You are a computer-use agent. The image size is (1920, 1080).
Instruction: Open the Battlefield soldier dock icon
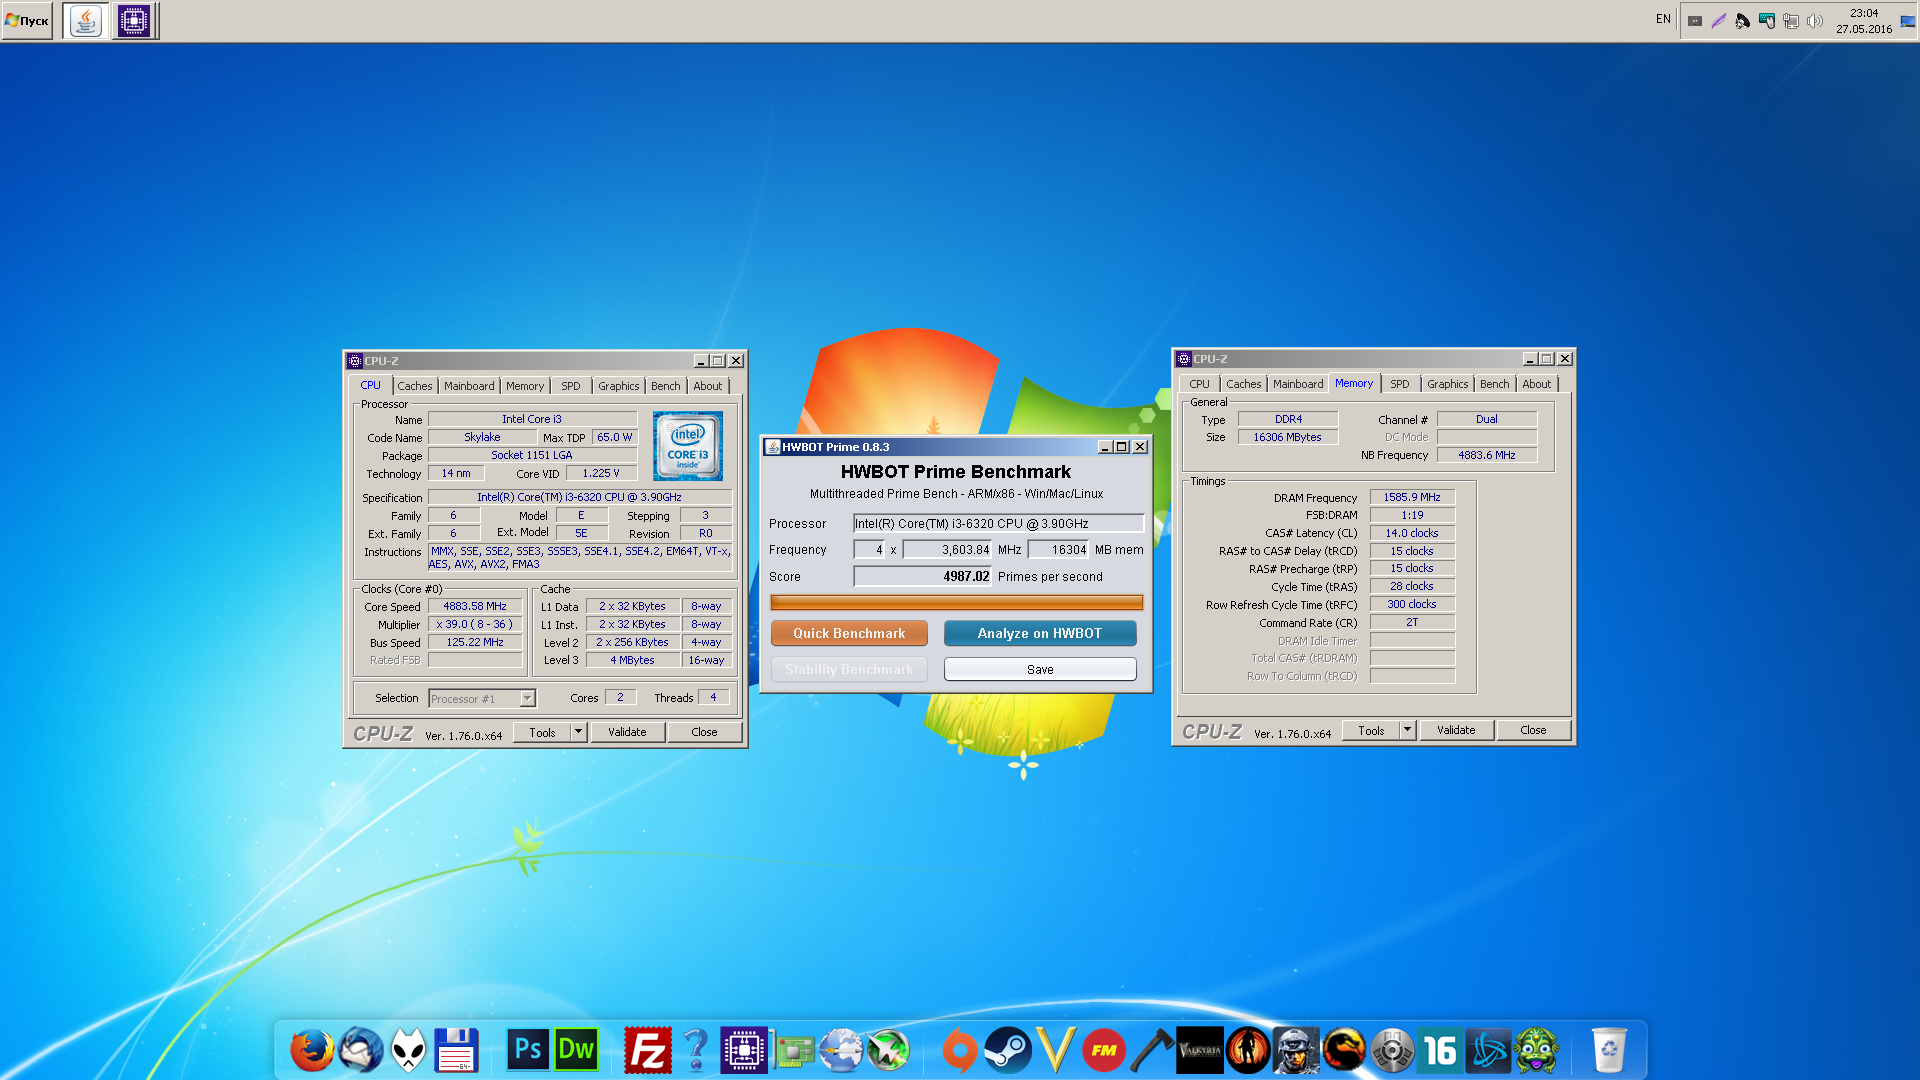click(x=1296, y=1051)
